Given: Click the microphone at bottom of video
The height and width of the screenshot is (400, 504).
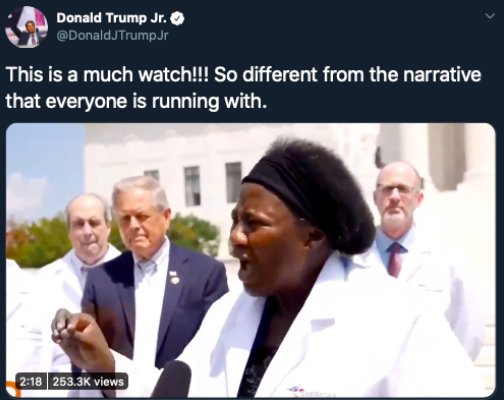Looking at the screenshot, I should point(173,379).
